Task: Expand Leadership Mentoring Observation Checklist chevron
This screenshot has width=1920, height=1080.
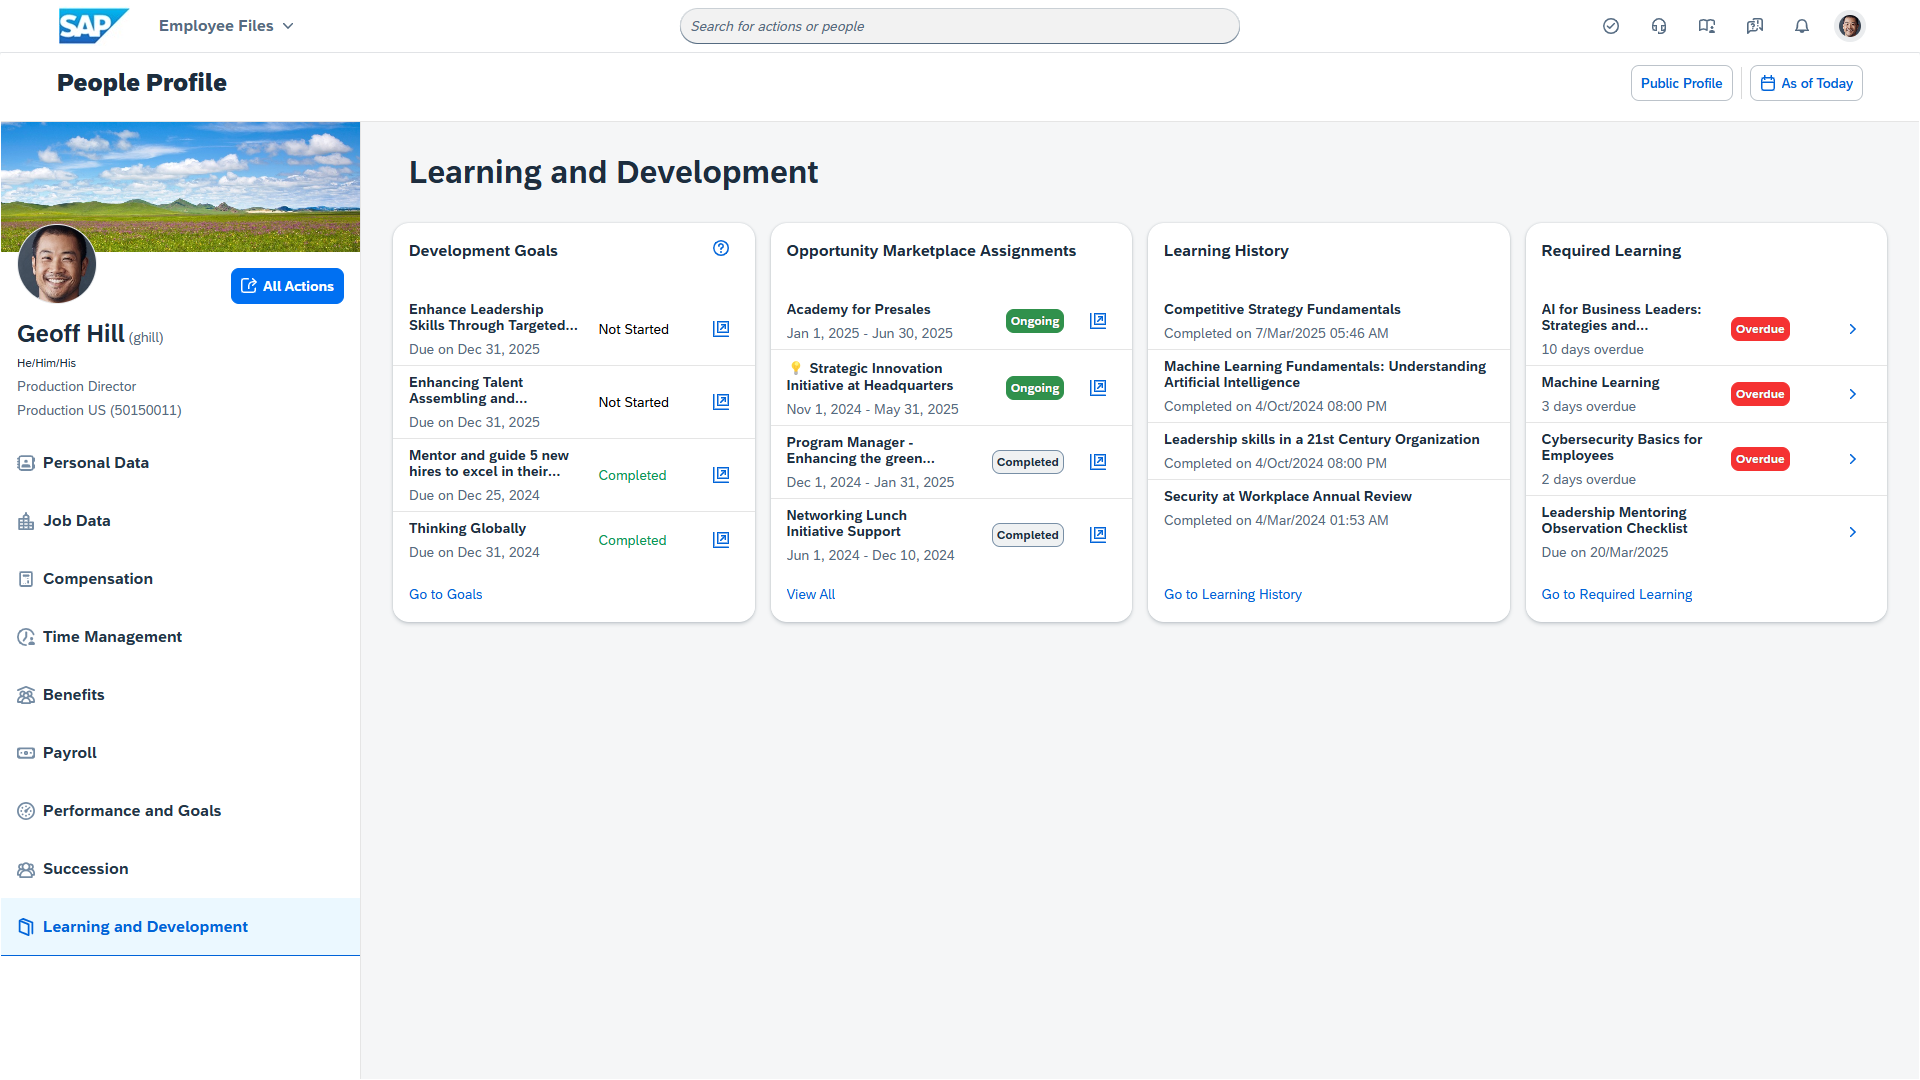Action: [x=1853, y=532]
